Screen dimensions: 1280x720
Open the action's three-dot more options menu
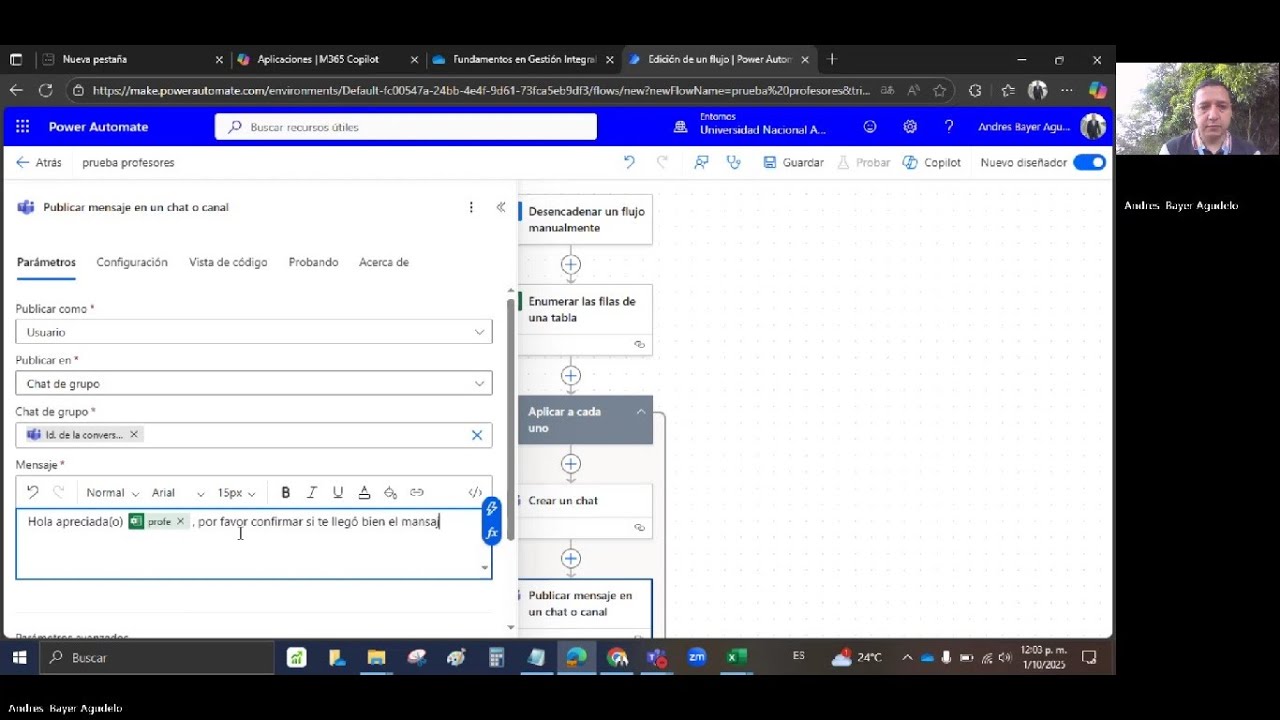(471, 207)
